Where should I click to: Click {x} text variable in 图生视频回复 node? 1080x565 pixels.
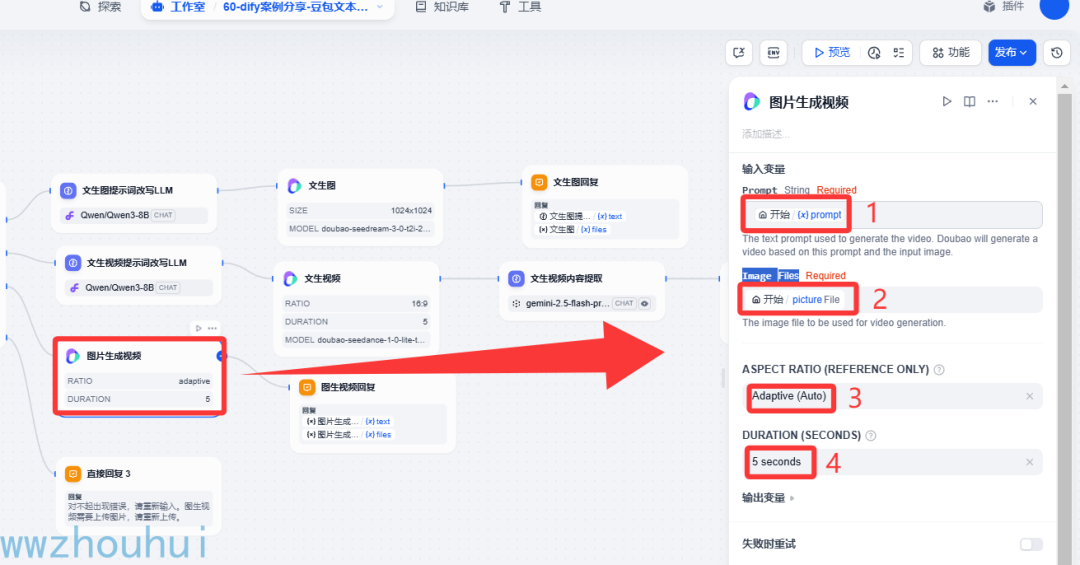(377, 422)
